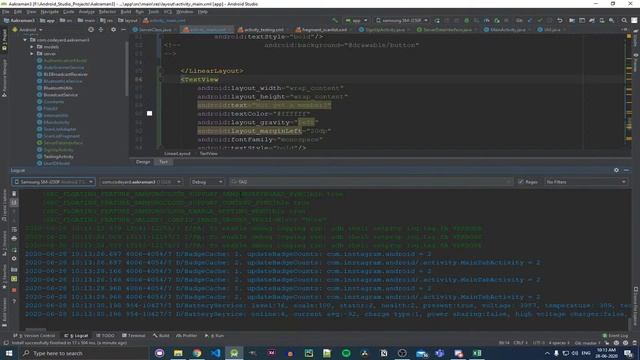Click the Make Project hammer icon
Viewport: 640px width, 360px height.
click(x=335, y=20)
